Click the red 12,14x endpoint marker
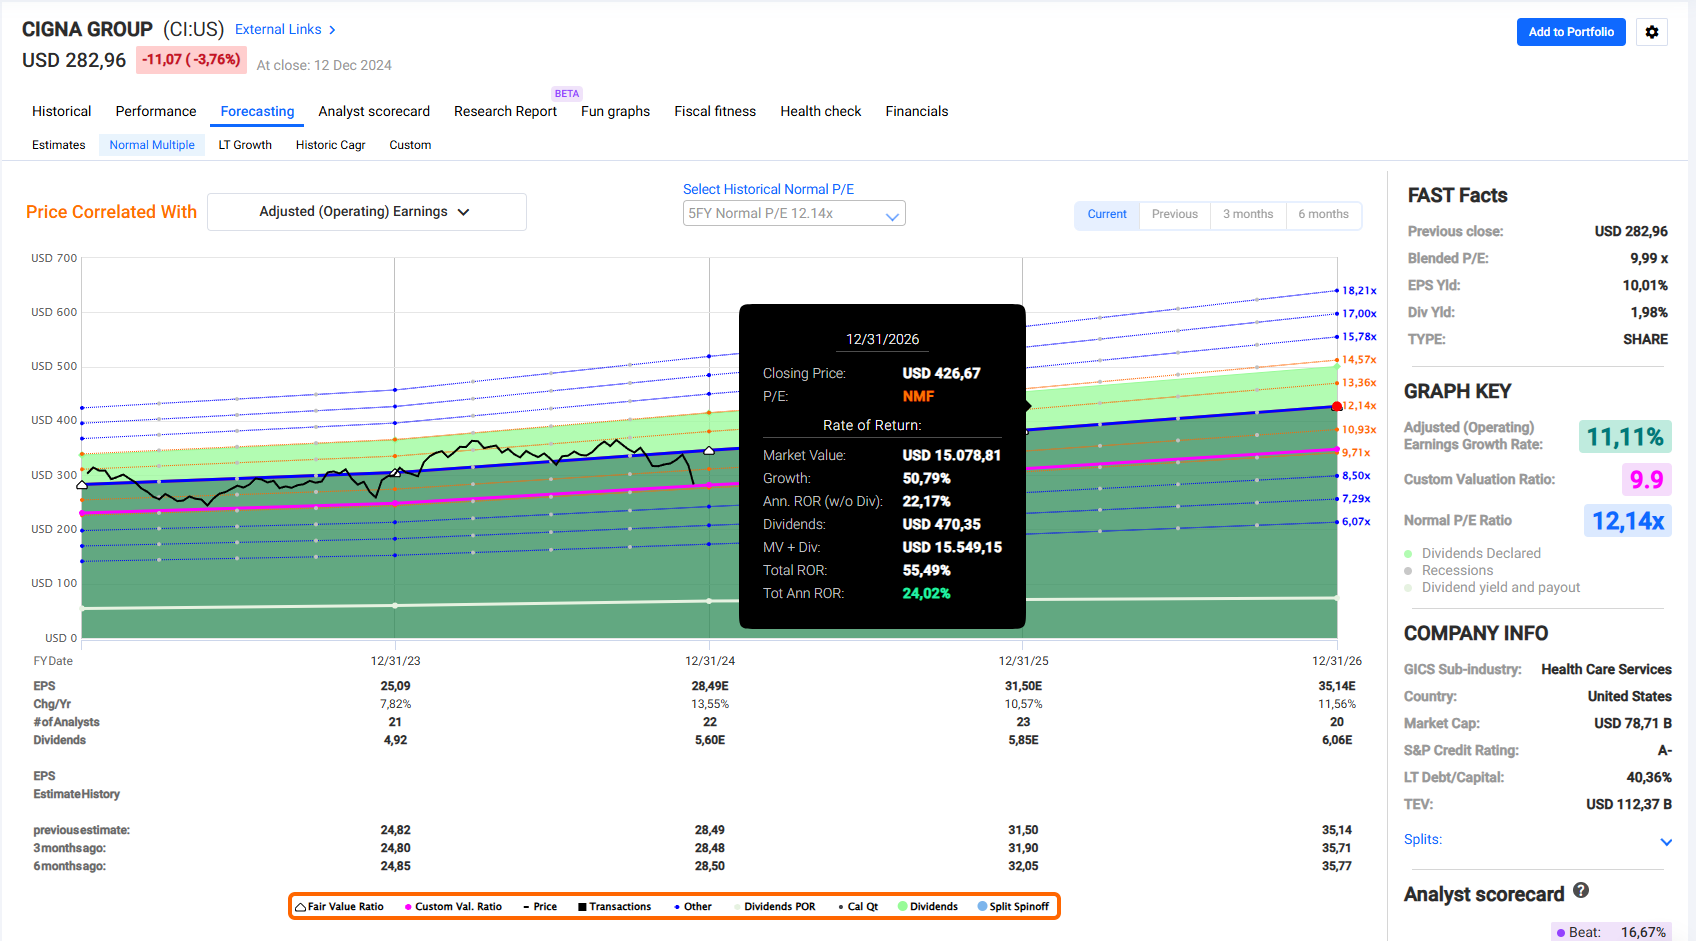The height and width of the screenshot is (941, 1696). [1337, 406]
